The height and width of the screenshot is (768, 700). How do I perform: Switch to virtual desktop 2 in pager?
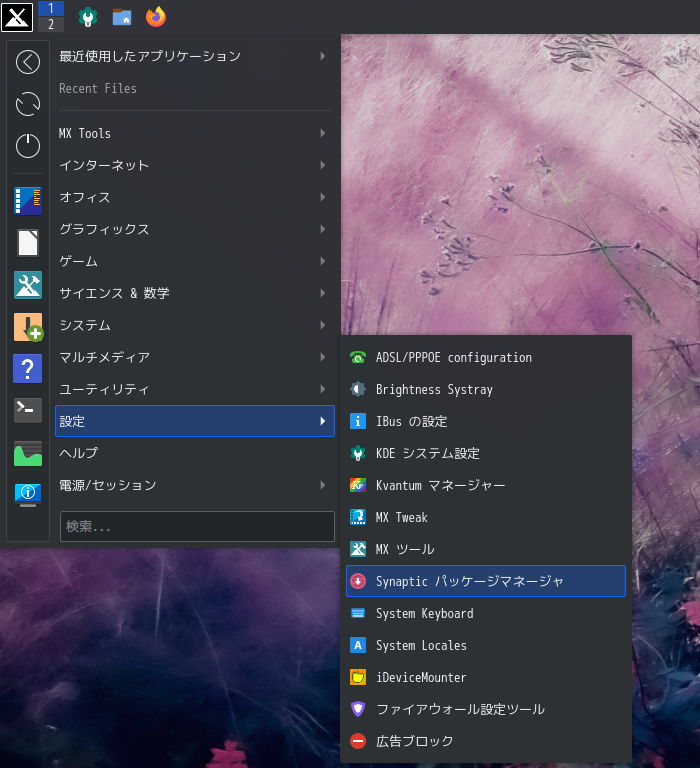coord(51,24)
